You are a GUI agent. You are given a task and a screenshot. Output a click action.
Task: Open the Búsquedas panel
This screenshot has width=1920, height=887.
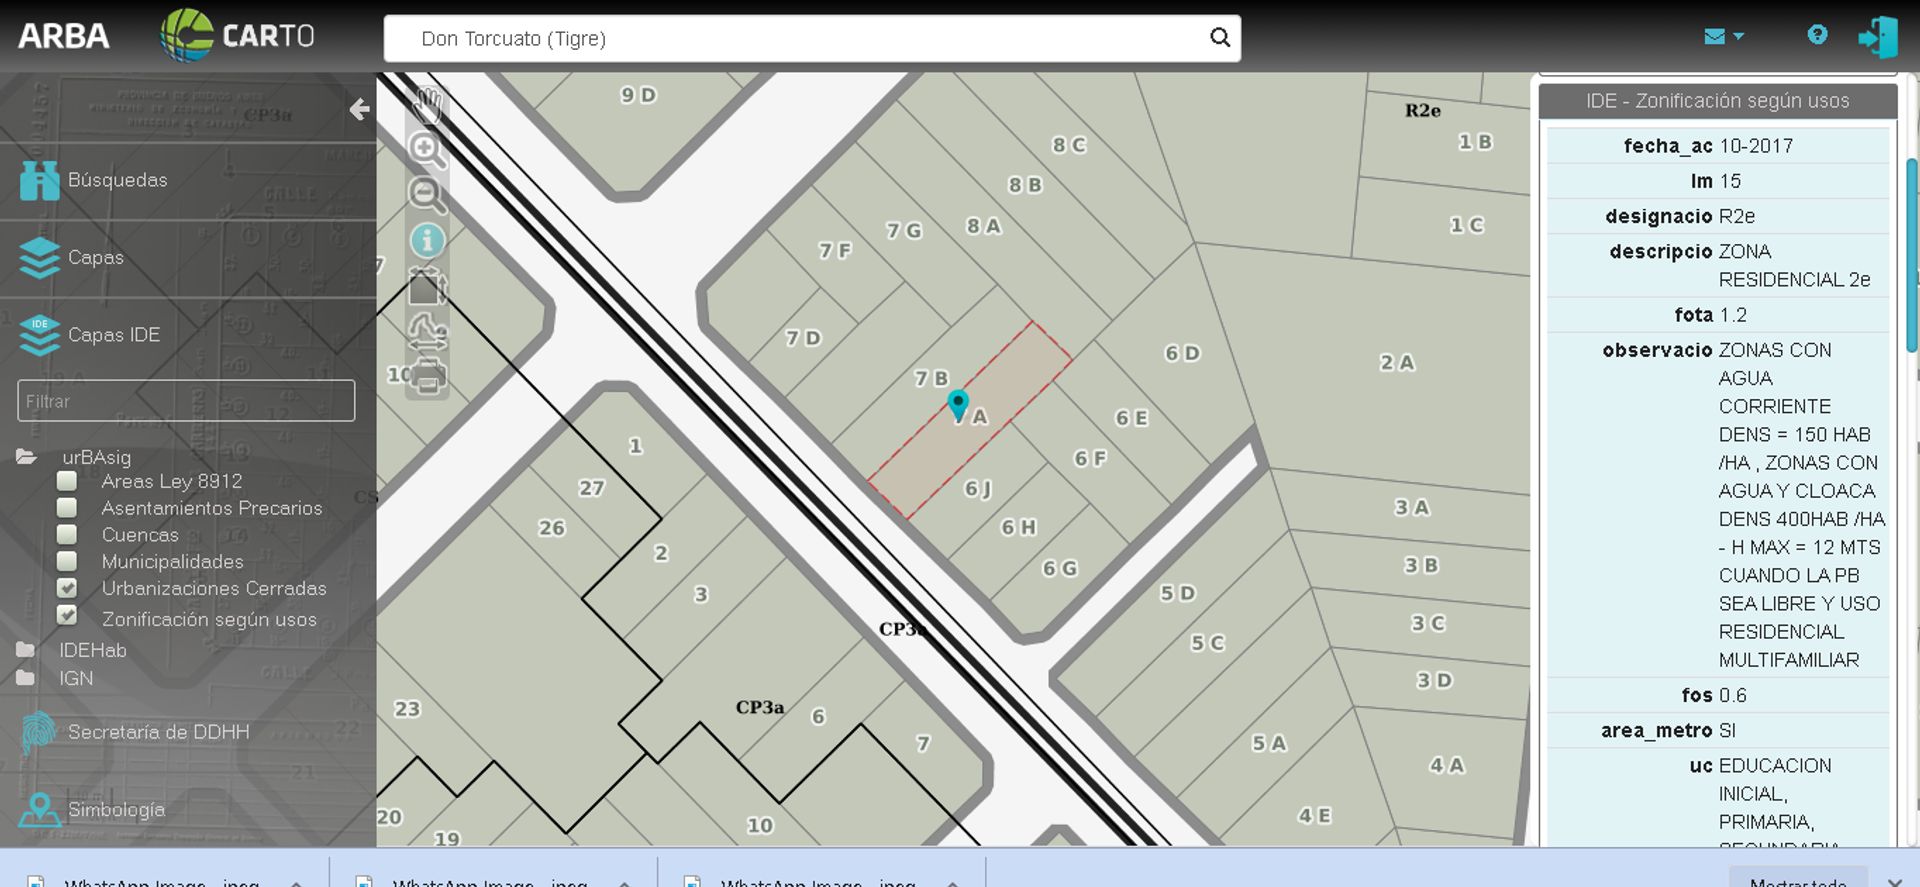point(117,180)
